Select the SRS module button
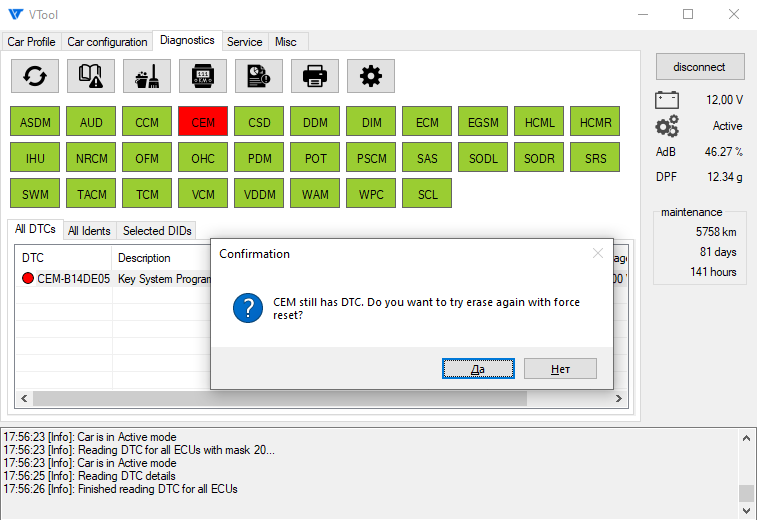Viewport: 757px width, 520px height. pos(595,158)
